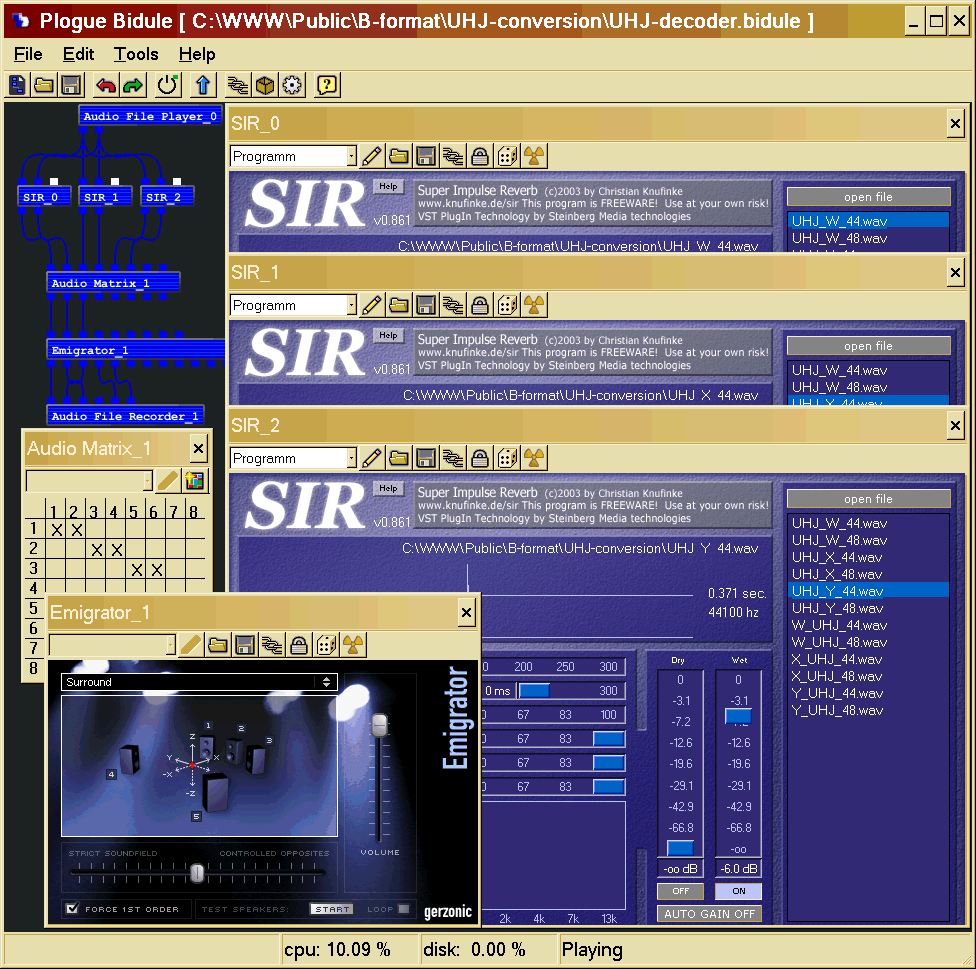Viewport: 976px width, 969px height.
Task: Click the radiation icon in SIR_2 panel
Action: pyautogui.click(x=534, y=458)
